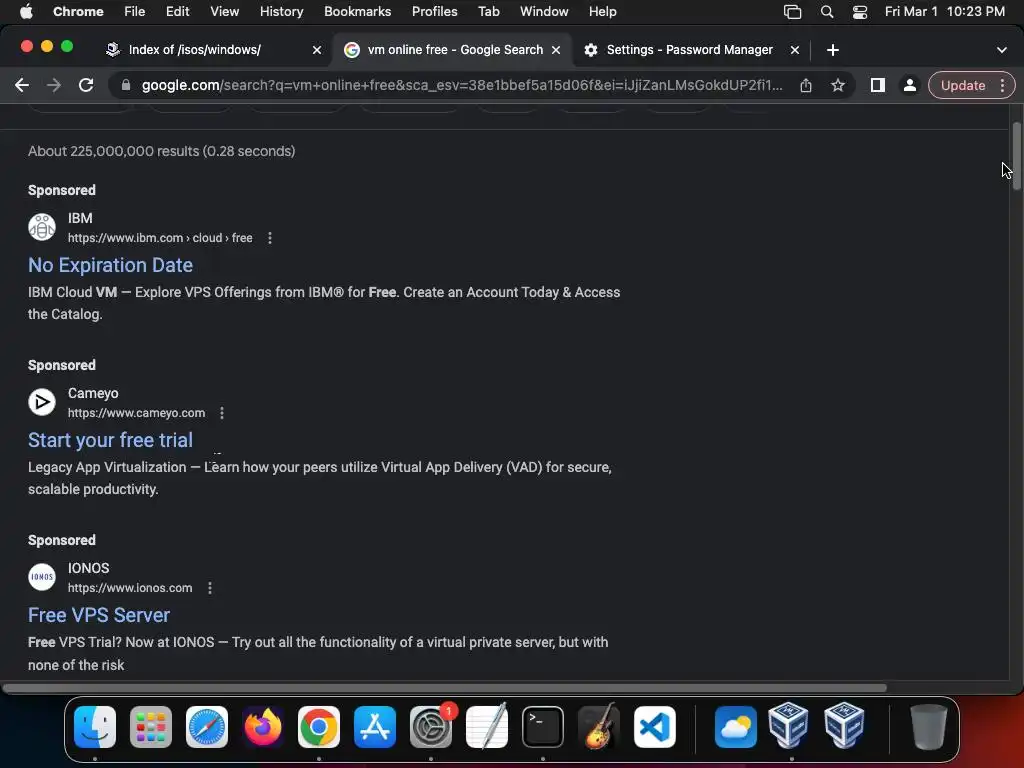This screenshot has width=1024, height=768.
Task: Open Chrome profile avatar menu
Action: (909, 85)
